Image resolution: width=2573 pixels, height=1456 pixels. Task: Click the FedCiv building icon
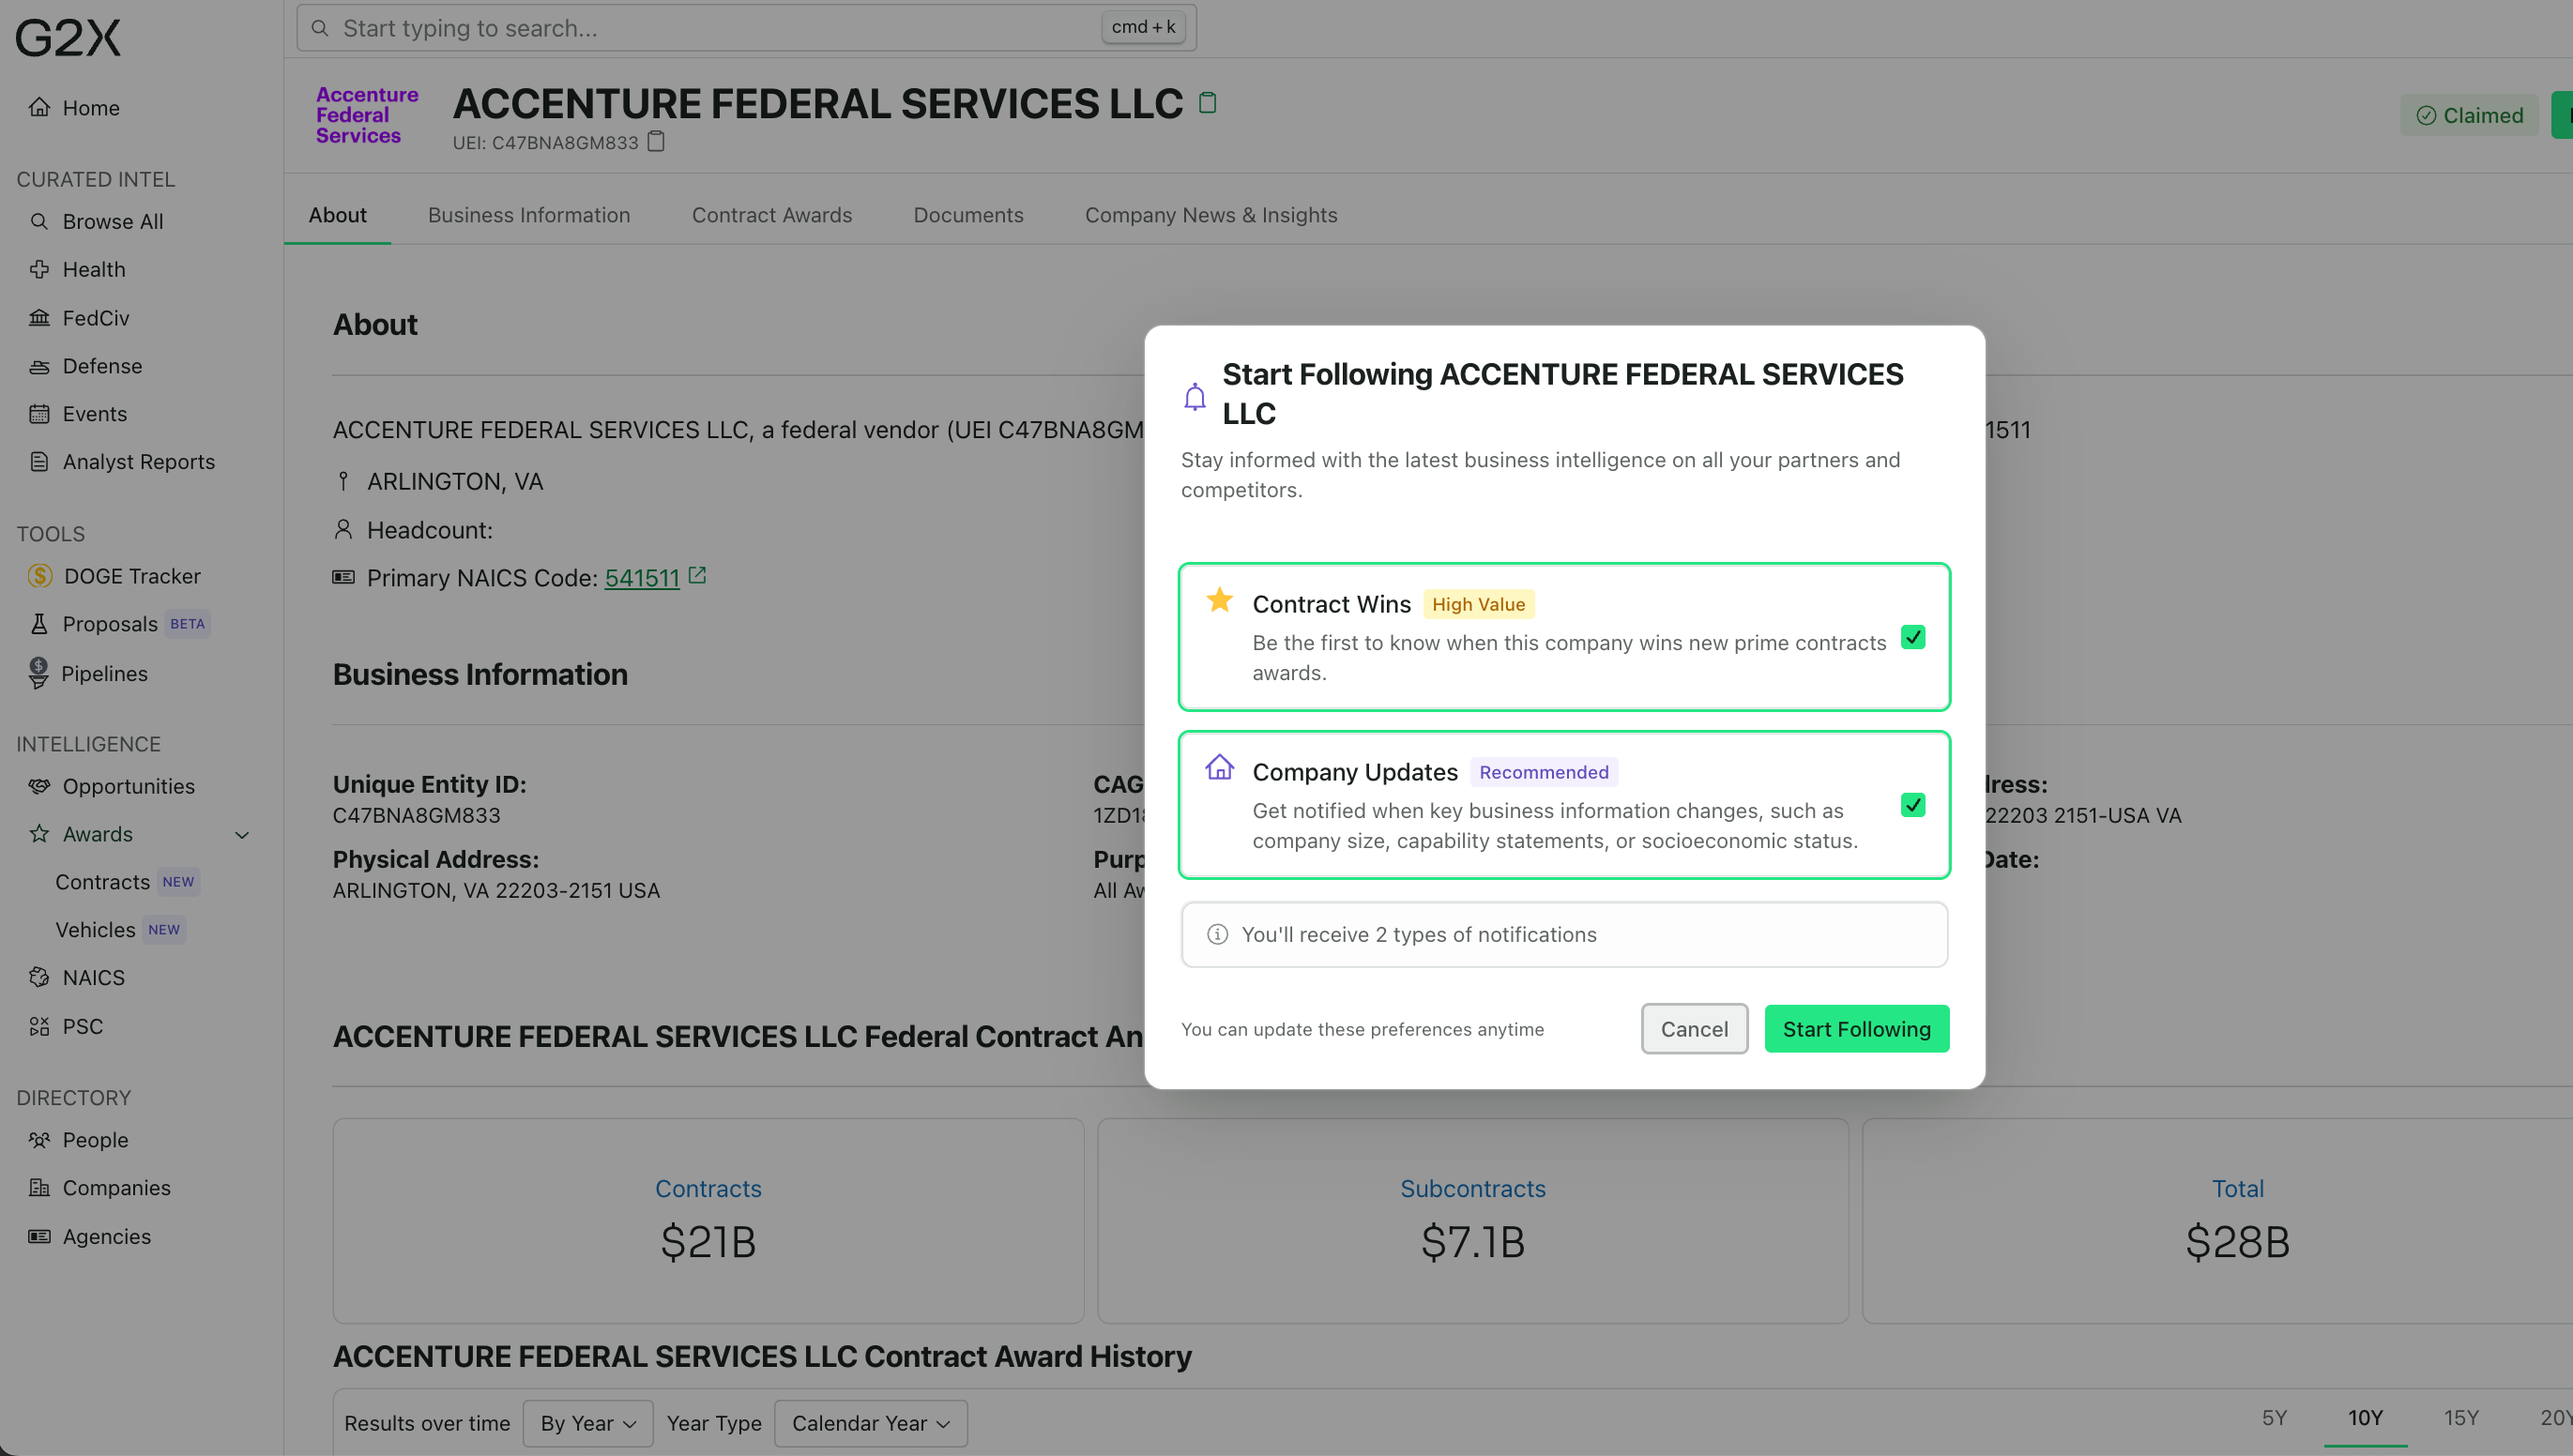point(39,317)
